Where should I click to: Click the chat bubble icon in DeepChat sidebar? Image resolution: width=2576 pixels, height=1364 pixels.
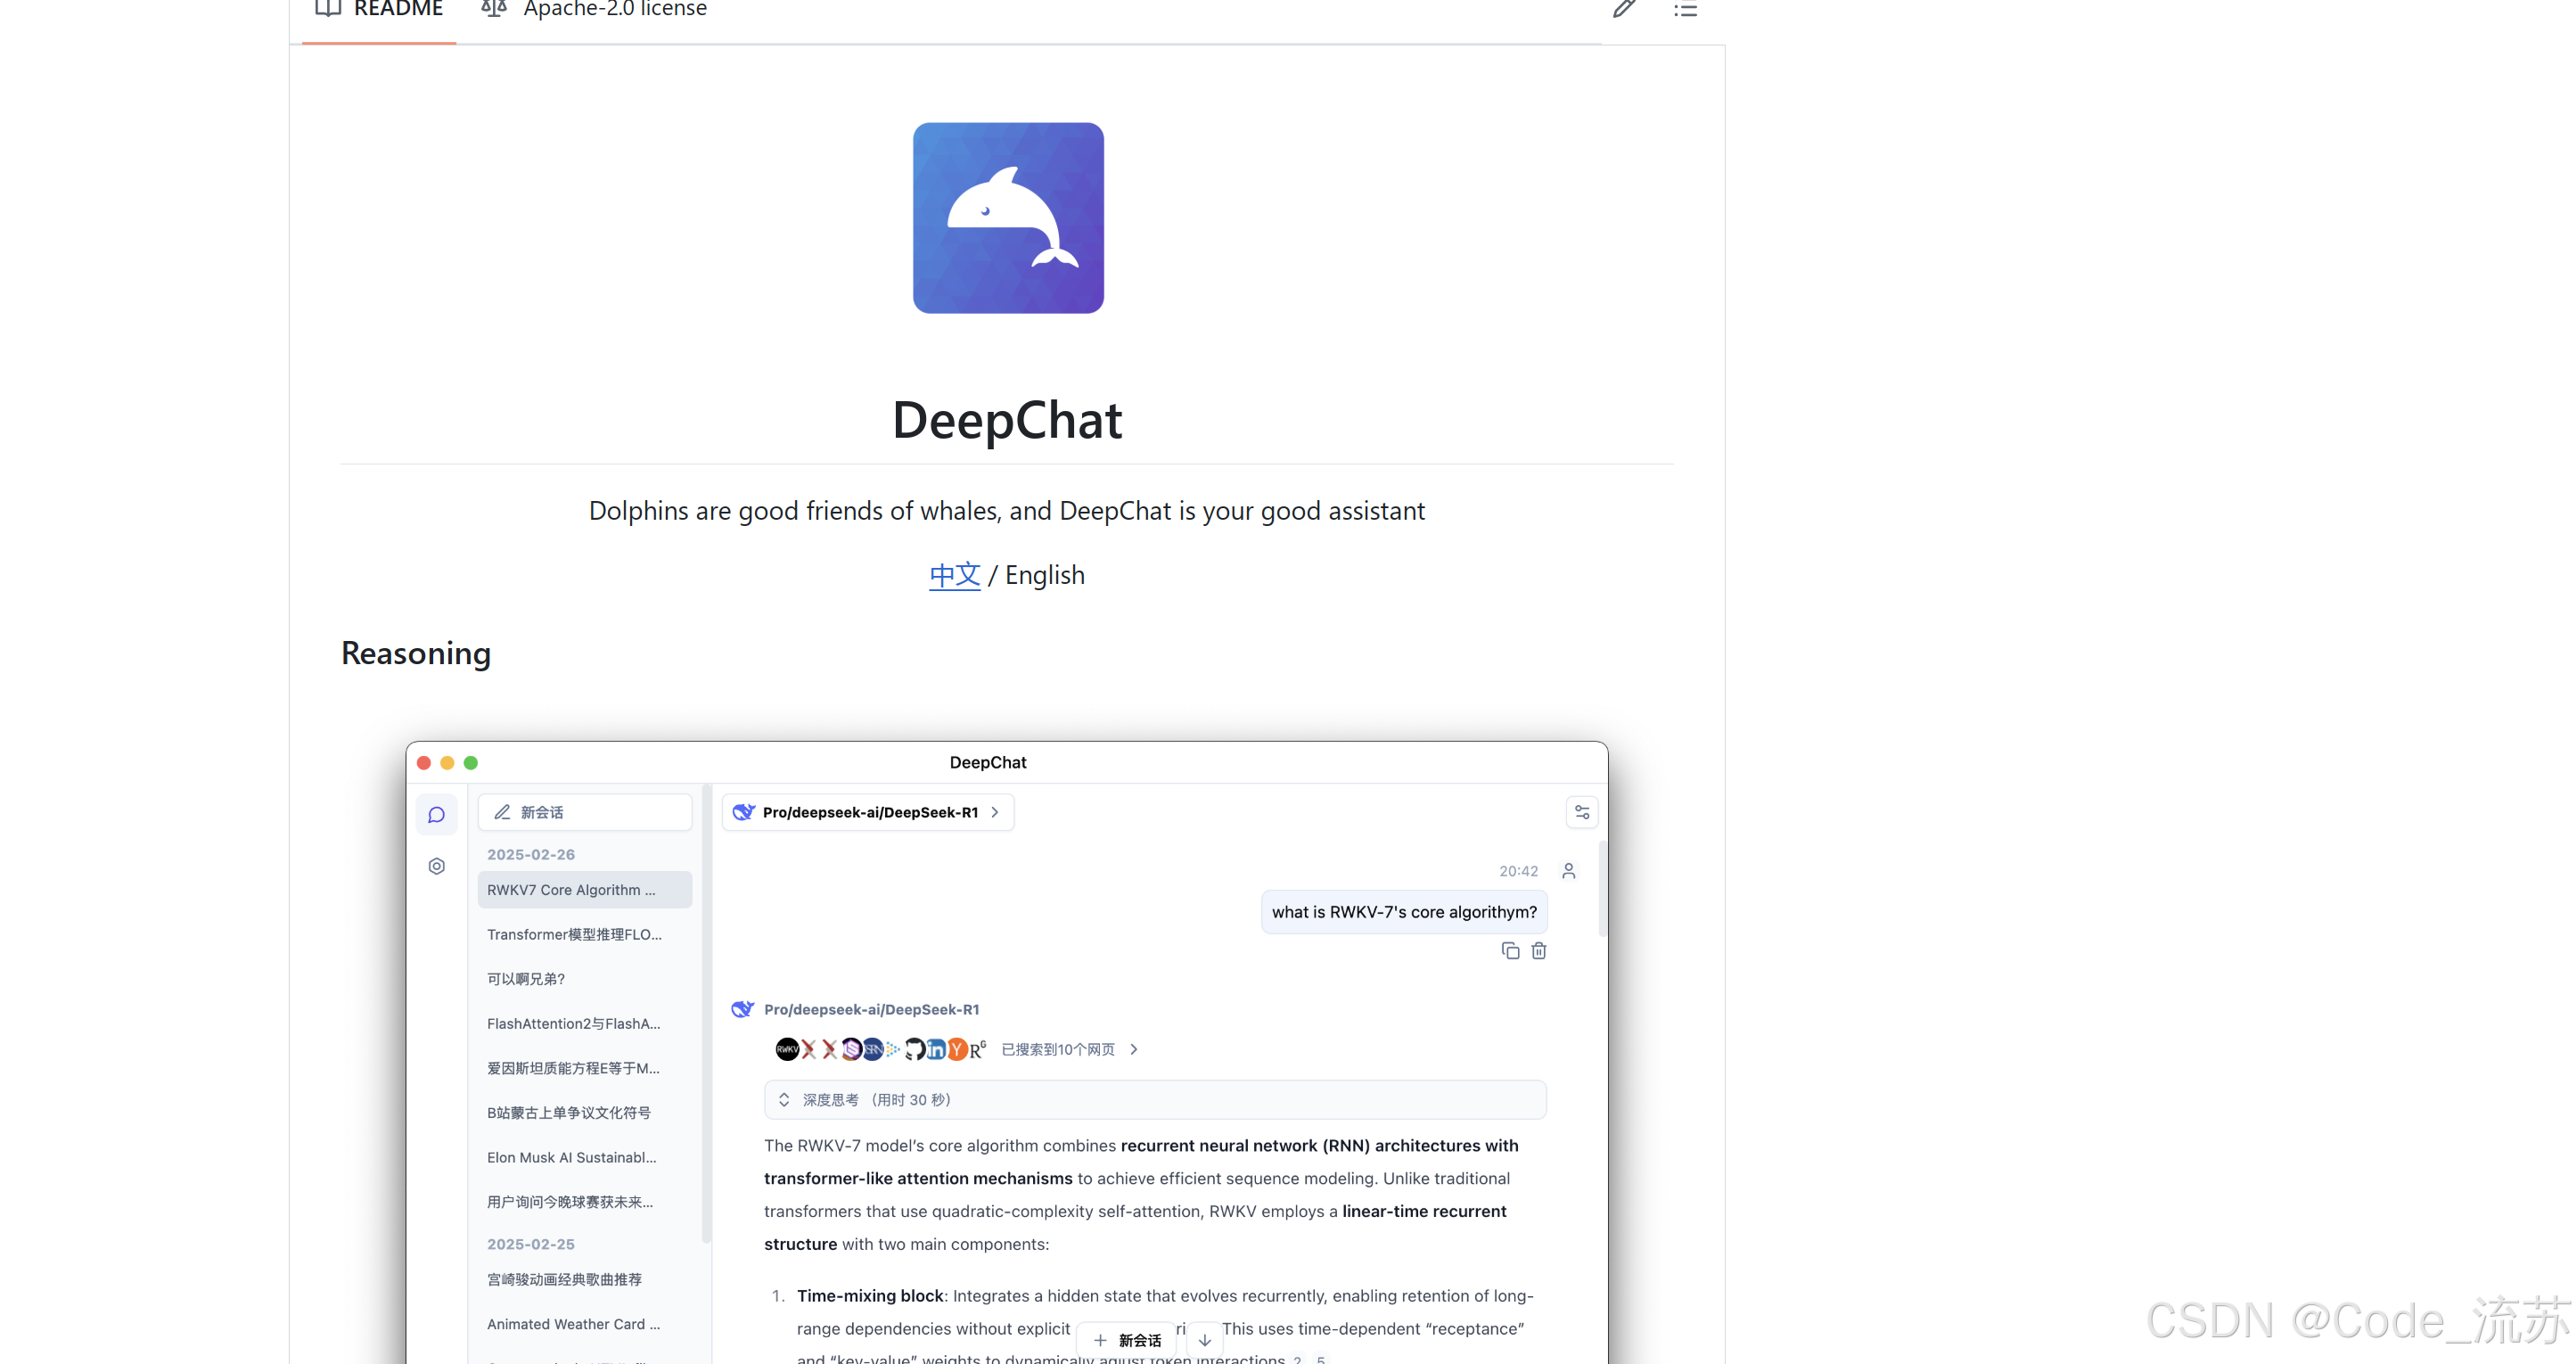pyautogui.click(x=436, y=815)
